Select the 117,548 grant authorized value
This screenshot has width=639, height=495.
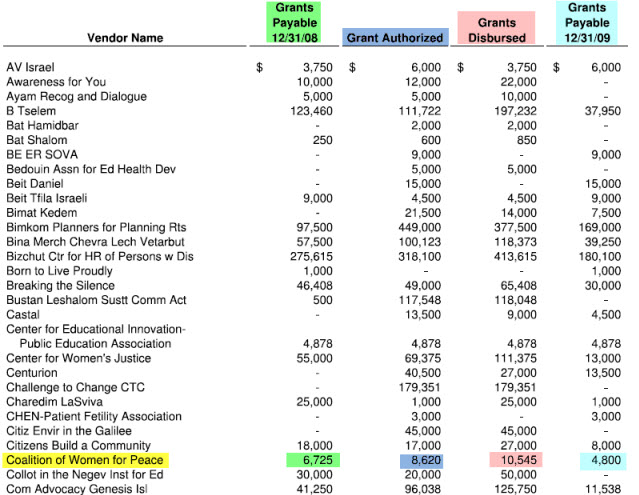point(420,300)
